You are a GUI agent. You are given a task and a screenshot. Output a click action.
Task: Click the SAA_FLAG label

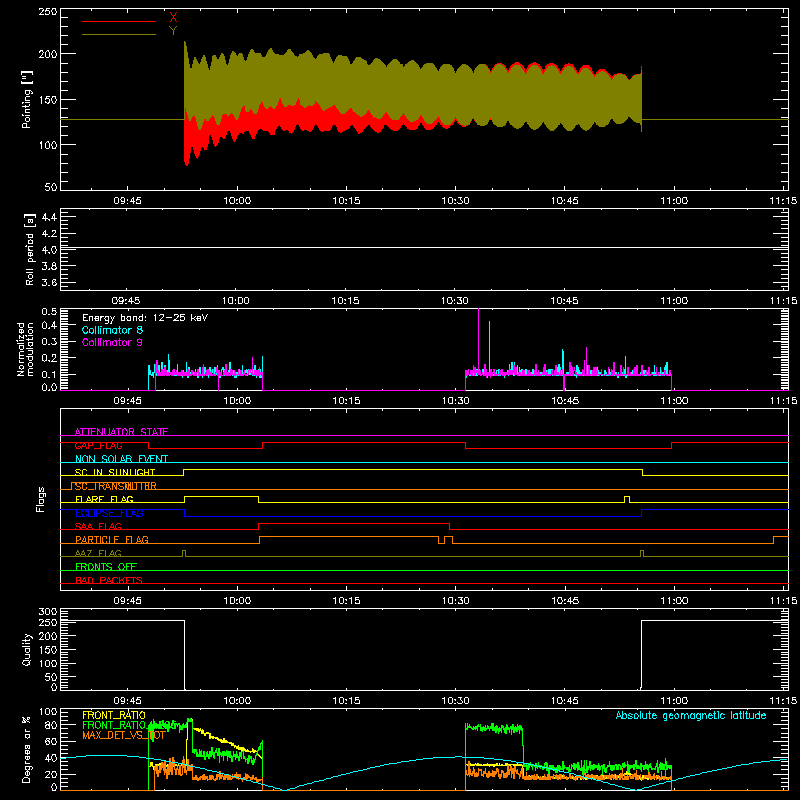98,526
